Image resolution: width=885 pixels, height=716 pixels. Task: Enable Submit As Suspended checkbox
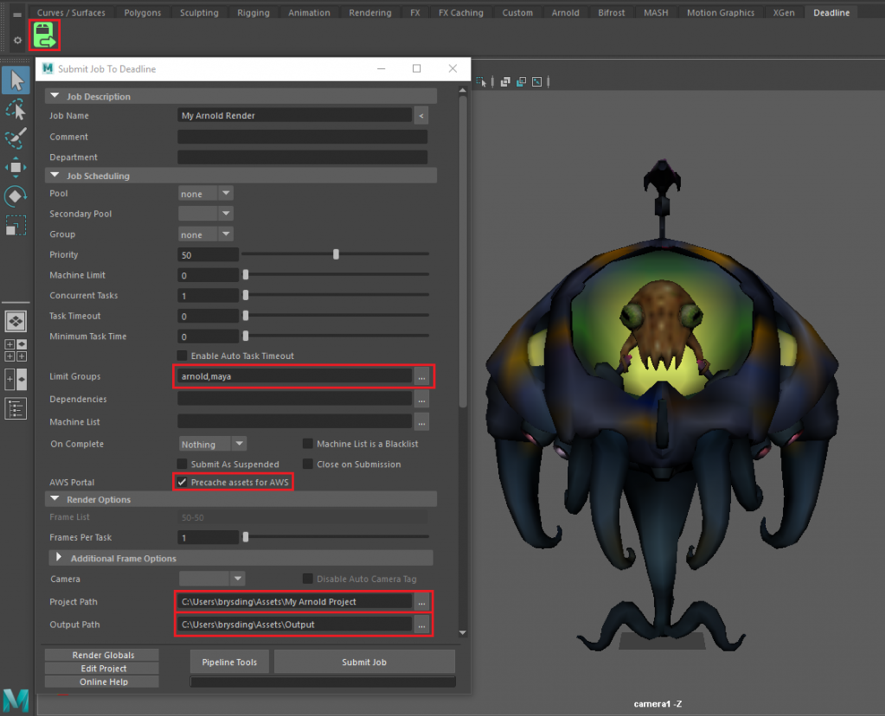coord(182,464)
